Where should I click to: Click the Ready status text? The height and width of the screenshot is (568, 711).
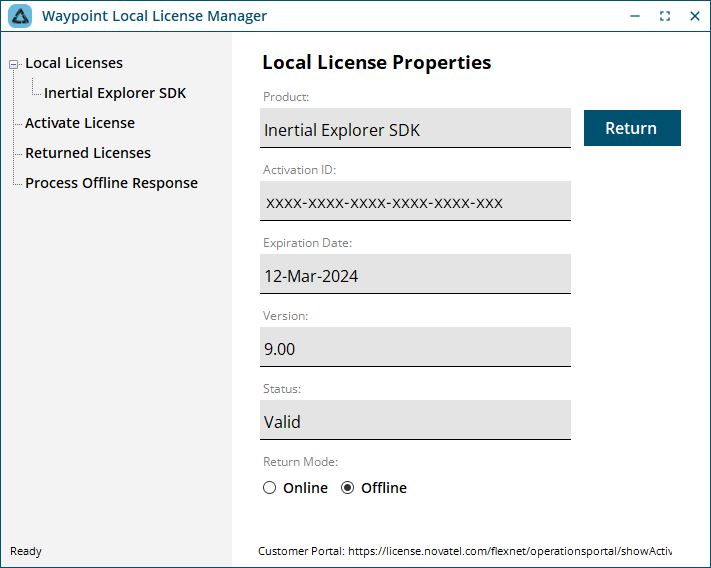coord(26,551)
